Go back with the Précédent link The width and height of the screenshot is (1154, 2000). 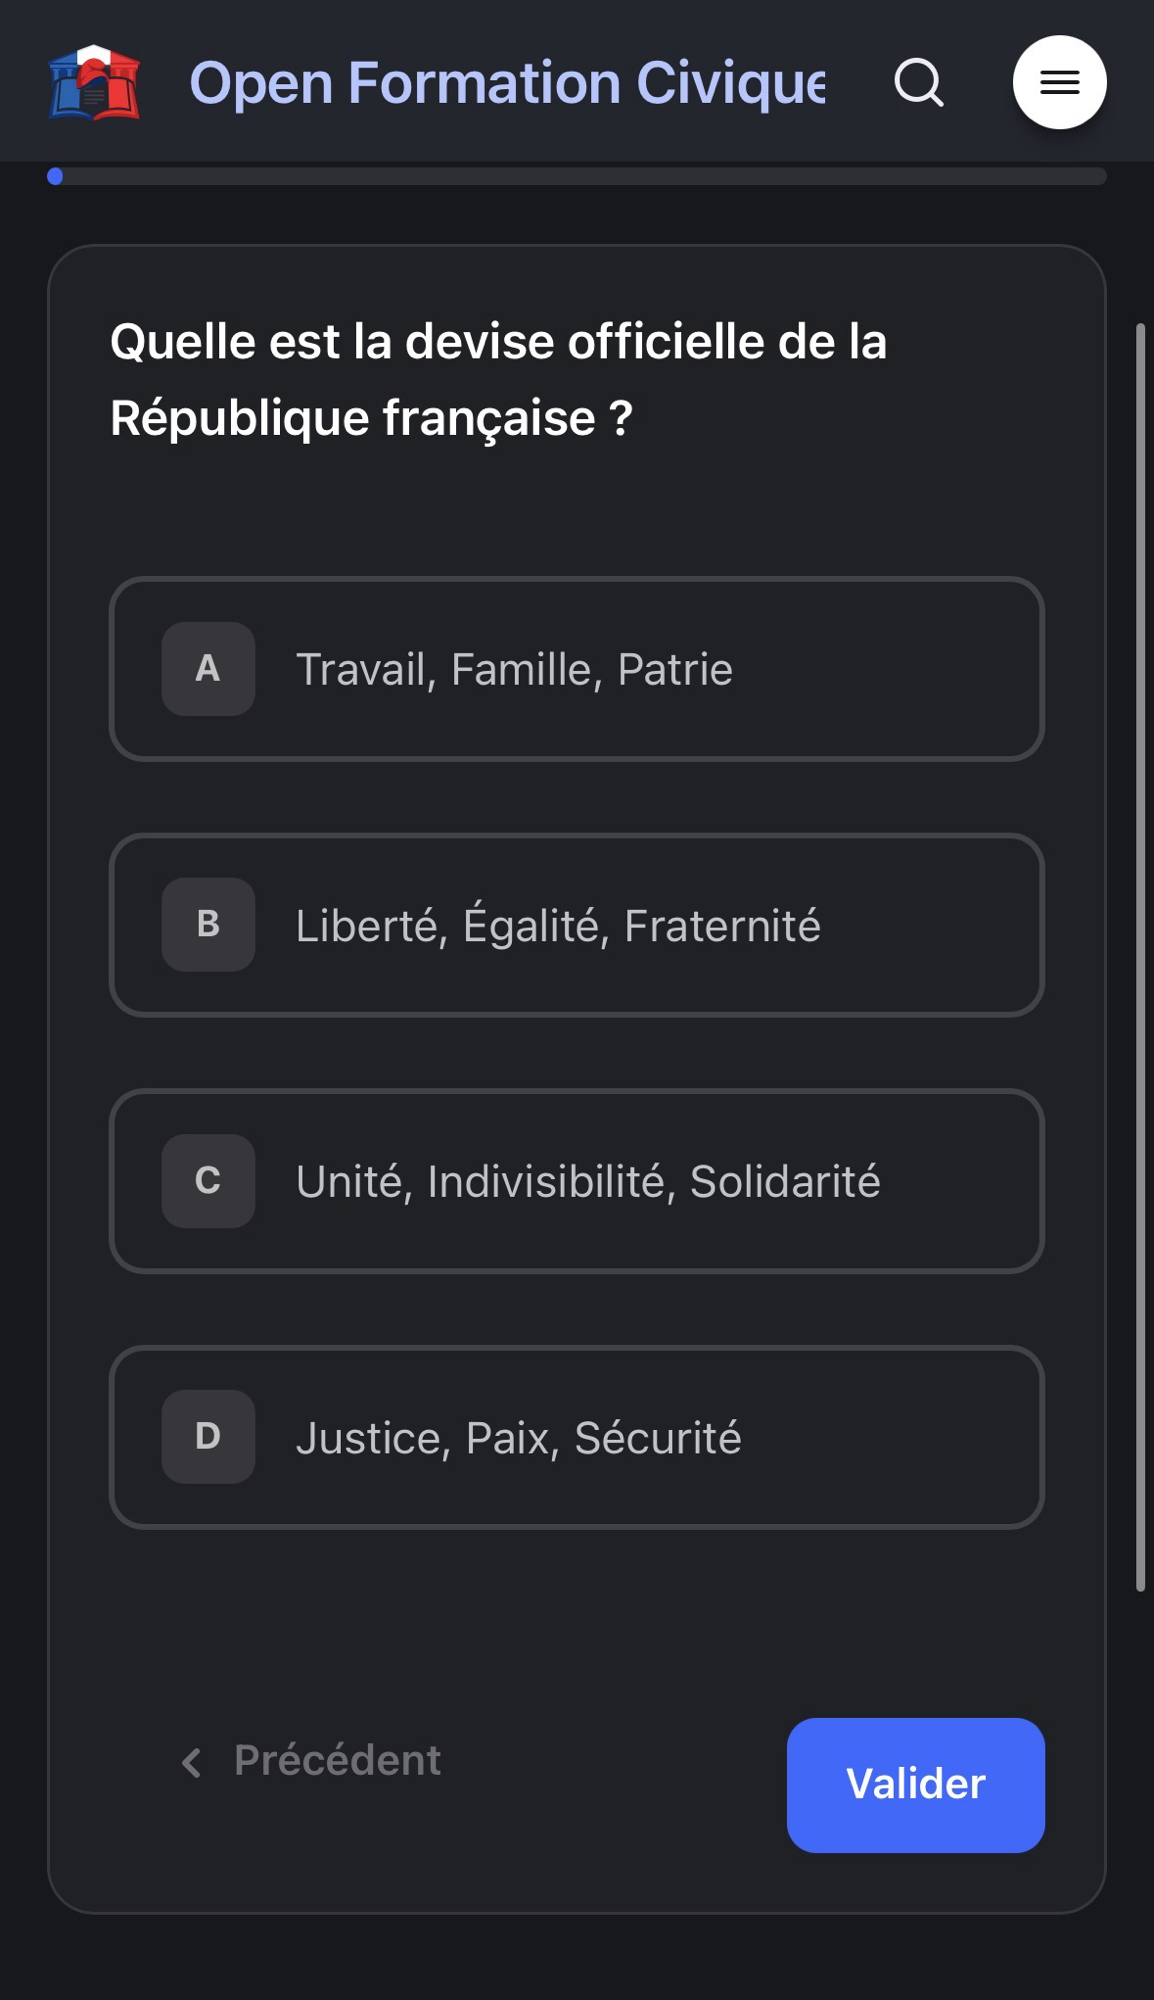coord(337,1760)
